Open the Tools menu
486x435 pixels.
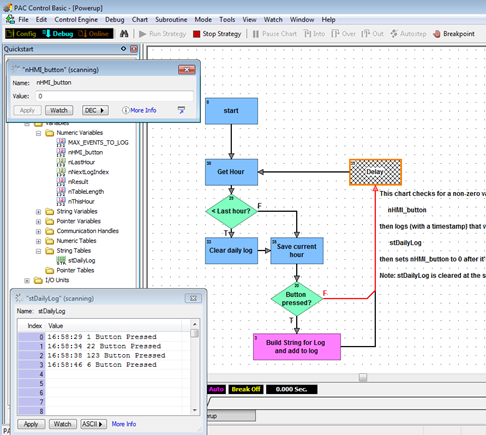227,20
